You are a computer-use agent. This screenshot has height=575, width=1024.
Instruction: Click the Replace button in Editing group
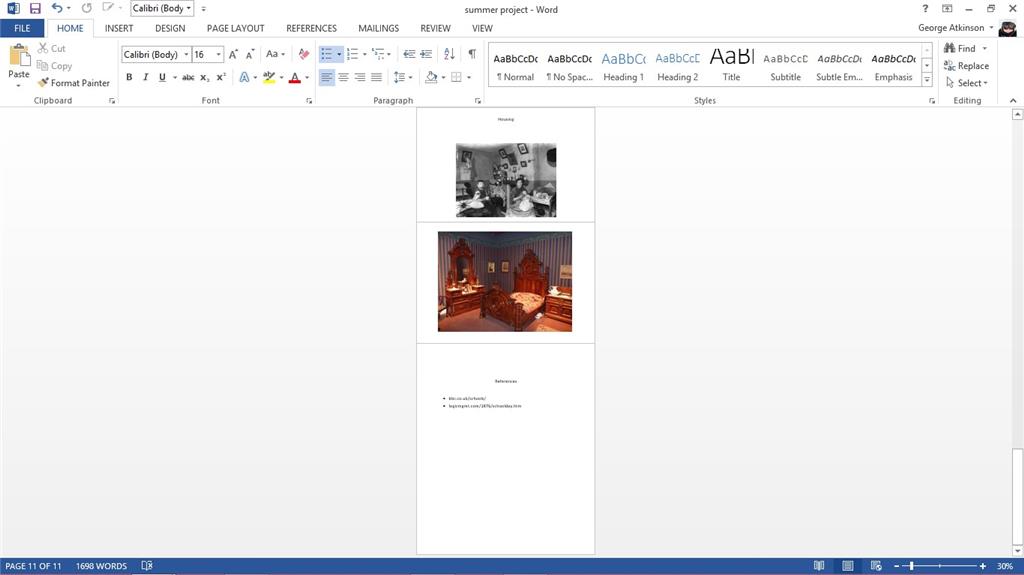pos(966,66)
